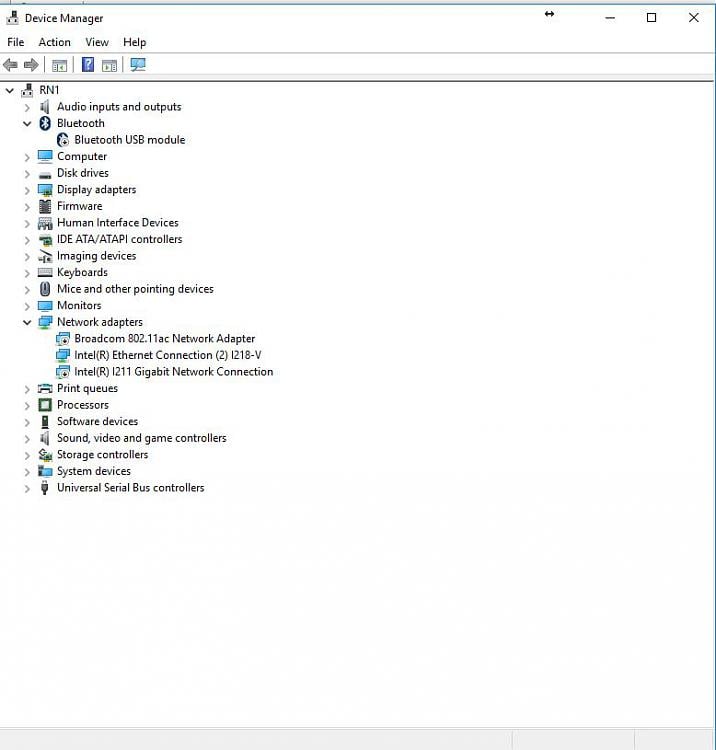The image size is (716, 750).
Task: Click the Firmware chip icon
Action: click(45, 206)
